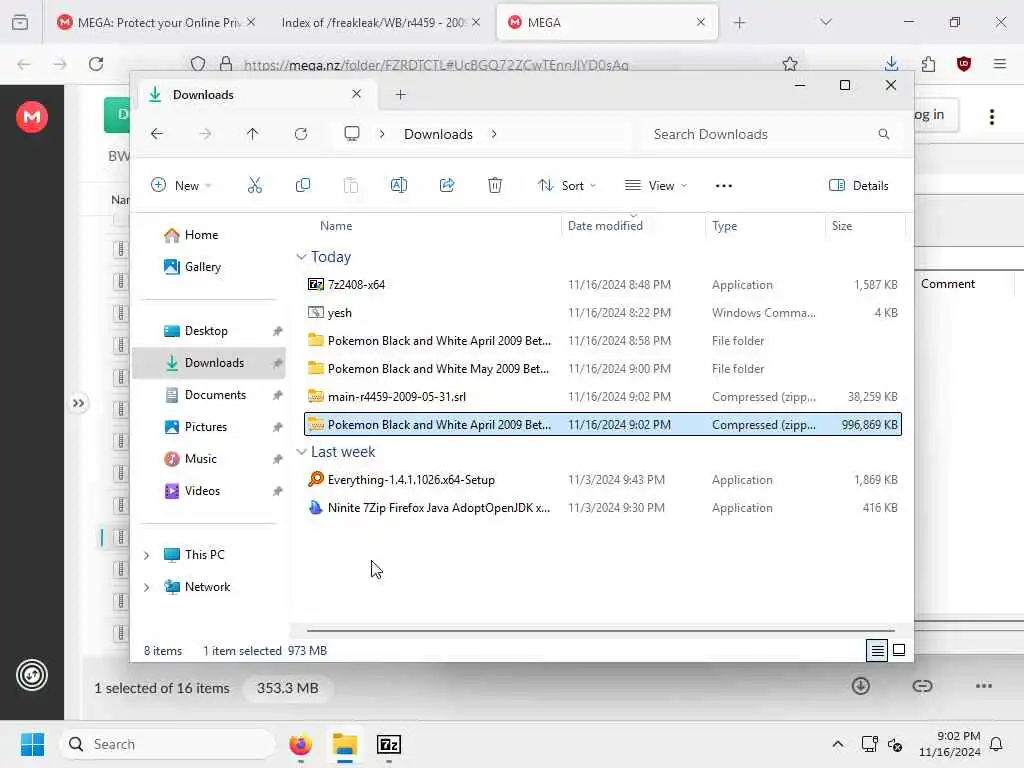Select Pictures in navigation pane

(x=206, y=426)
